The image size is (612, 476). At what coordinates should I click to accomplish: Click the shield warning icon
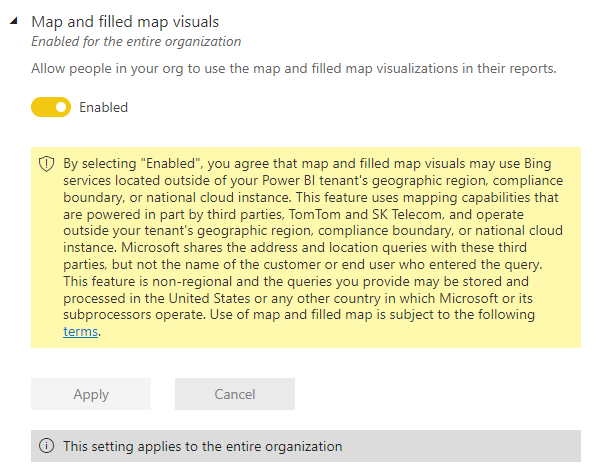click(x=46, y=163)
